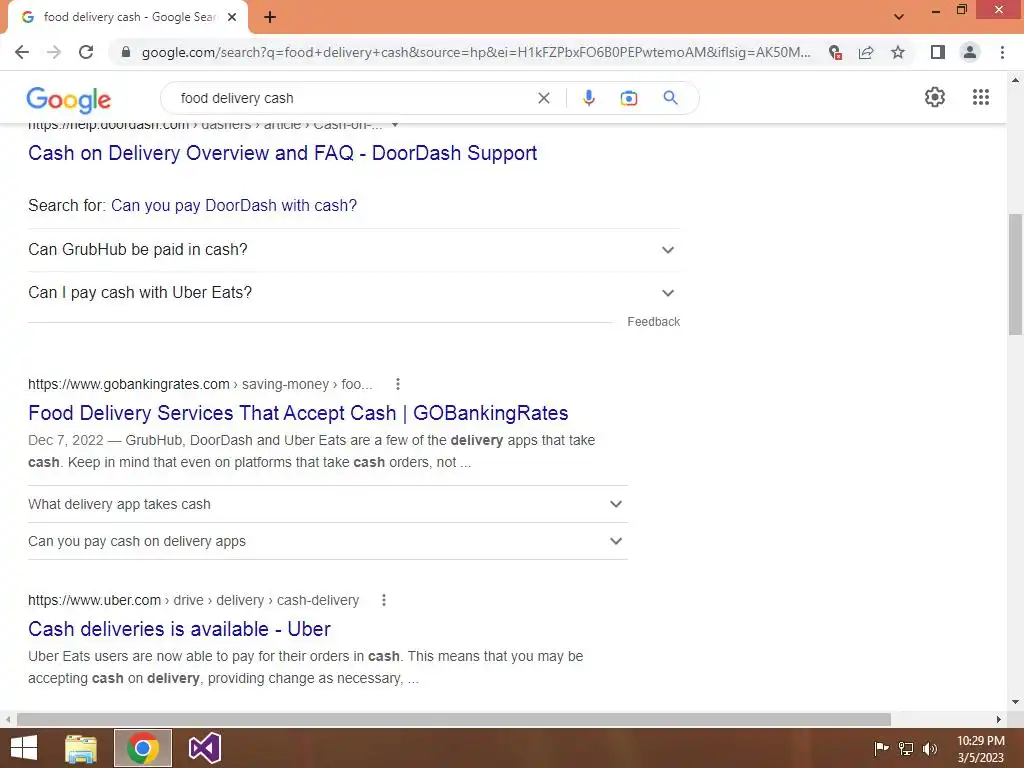Open the DoorDash URL dropdown arrow
The width and height of the screenshot is (1024, 768).
[394, 125]
